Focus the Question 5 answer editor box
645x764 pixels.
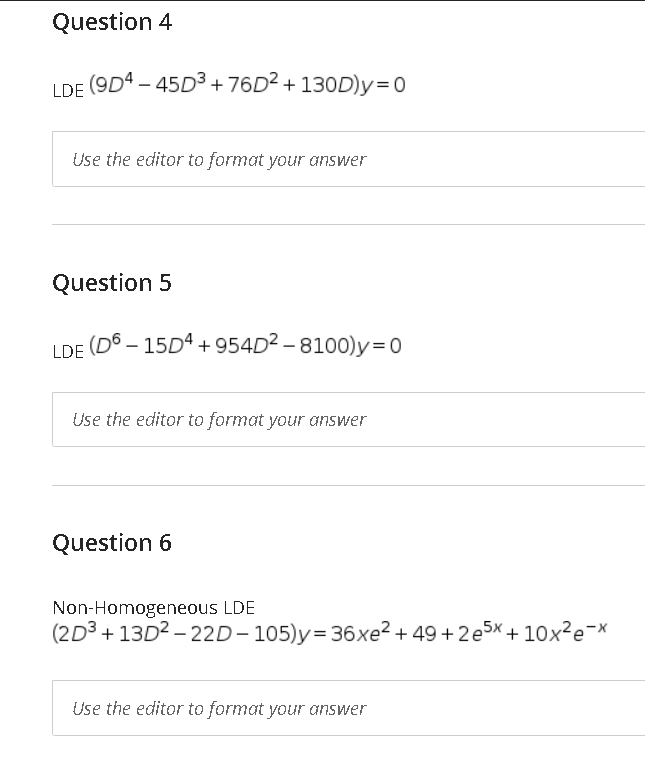(349, 420)
